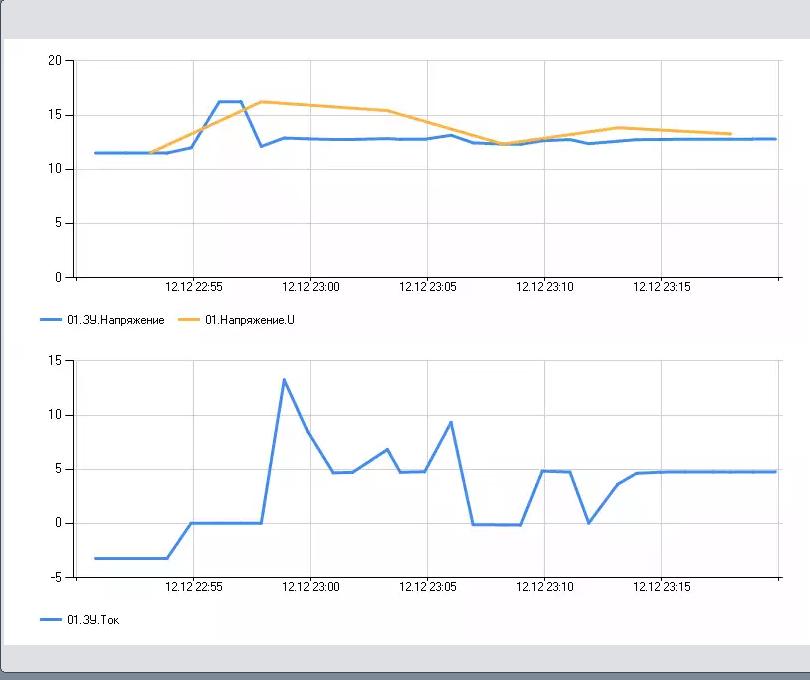
Task: Click current curve's dip to zero after 23:10
Action: tap(589, 522)
